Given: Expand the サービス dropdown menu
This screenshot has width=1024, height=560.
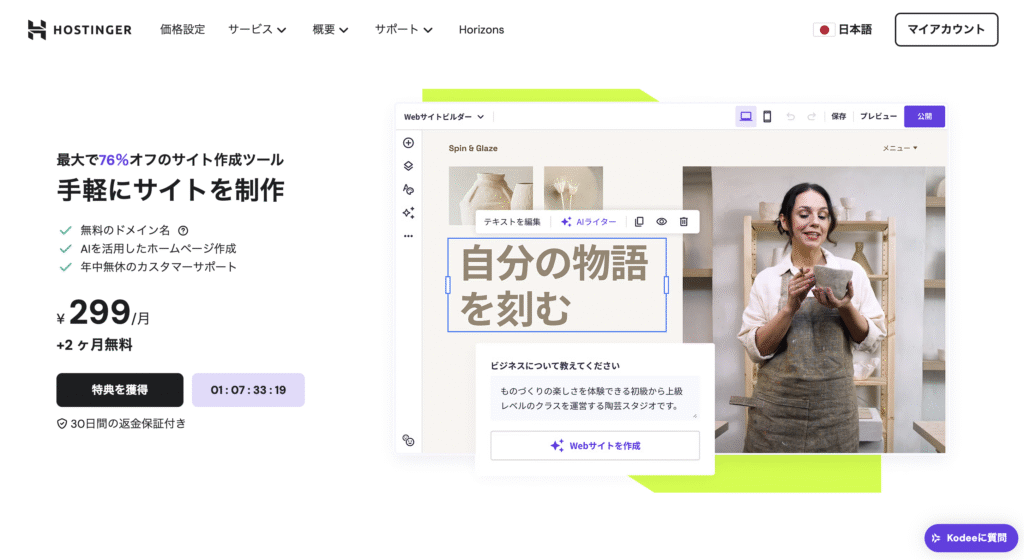Looking at the screenshot, I should [x=257, y=30].
